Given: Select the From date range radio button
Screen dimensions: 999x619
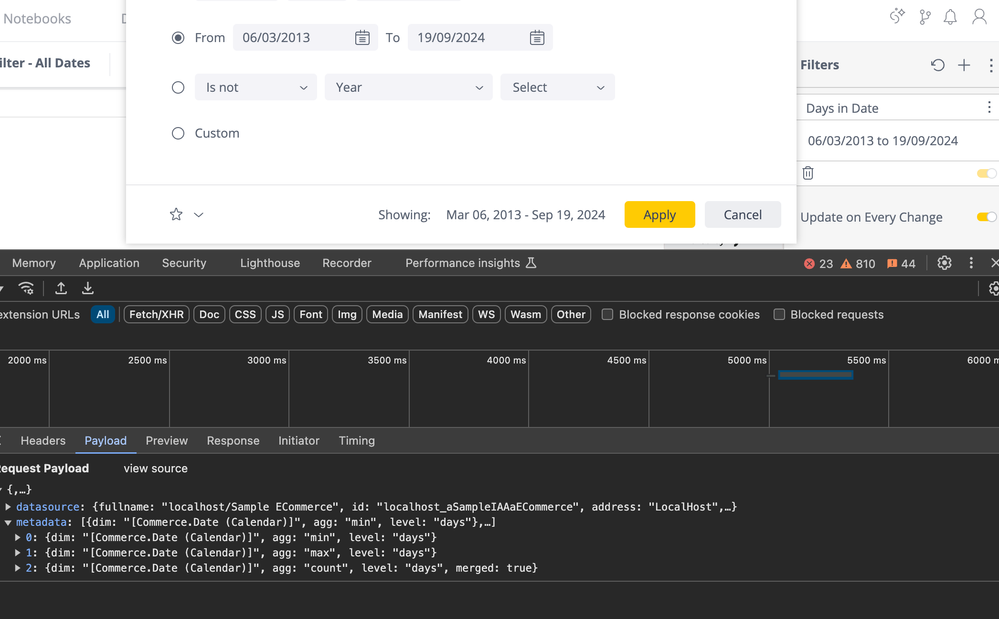Looking at the screenshot, I should pyautogui.click(x=178, y=38).
